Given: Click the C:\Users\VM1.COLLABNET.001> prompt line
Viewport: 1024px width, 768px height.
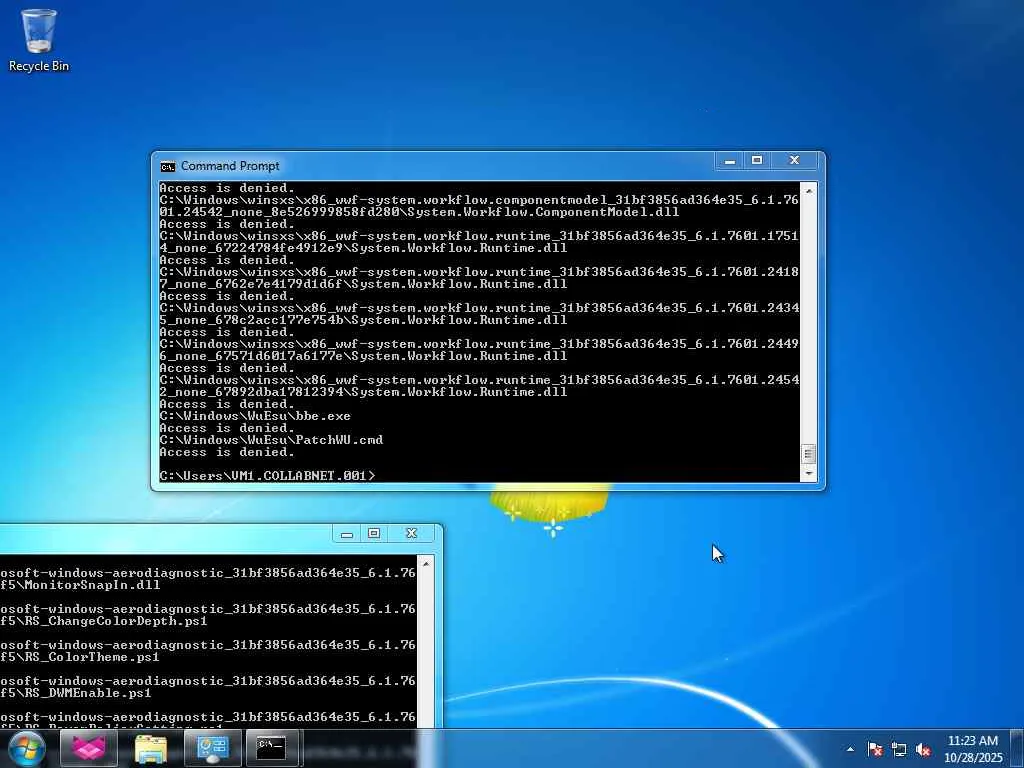Looking at the screenshot, I should click(267, 476).
